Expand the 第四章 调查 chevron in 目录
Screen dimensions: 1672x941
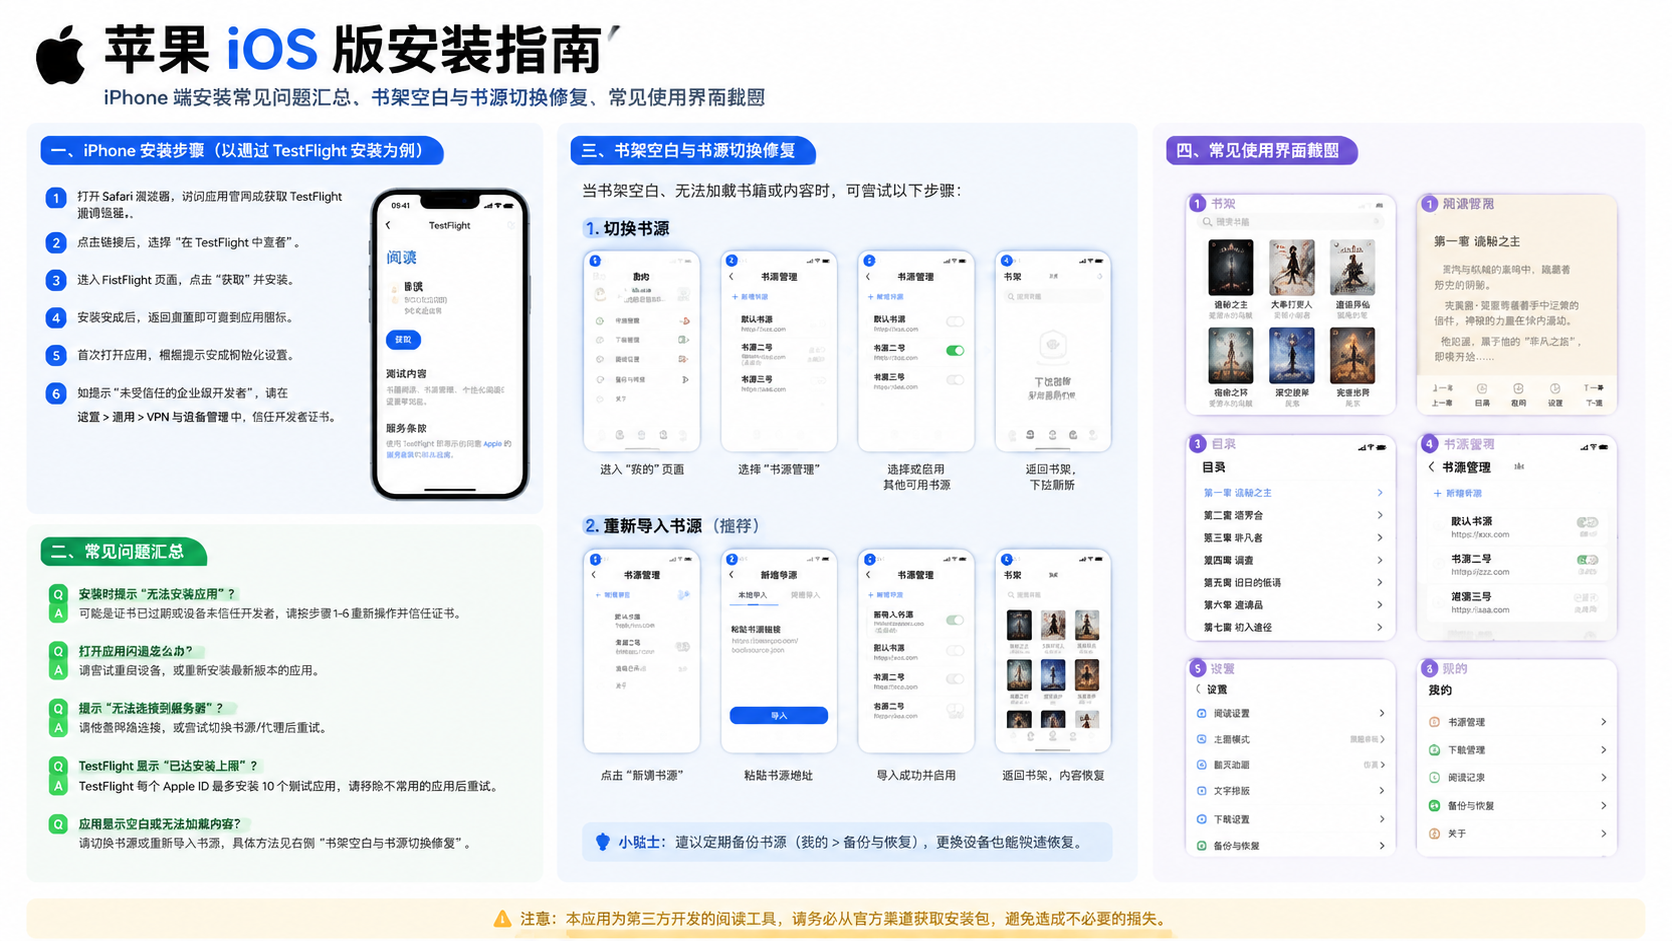(1380, 560)
